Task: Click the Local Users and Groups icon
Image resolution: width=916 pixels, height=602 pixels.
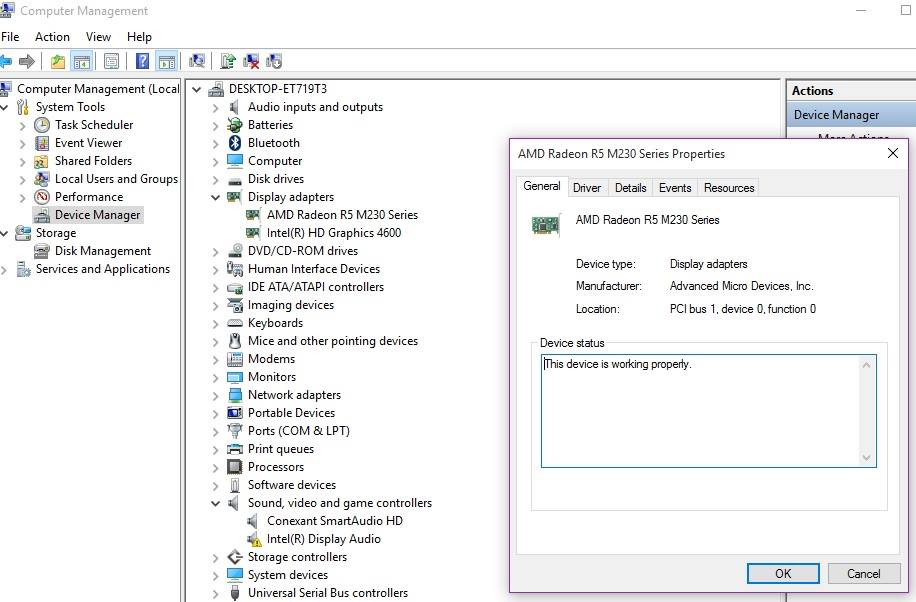Action: click(42, 179)
